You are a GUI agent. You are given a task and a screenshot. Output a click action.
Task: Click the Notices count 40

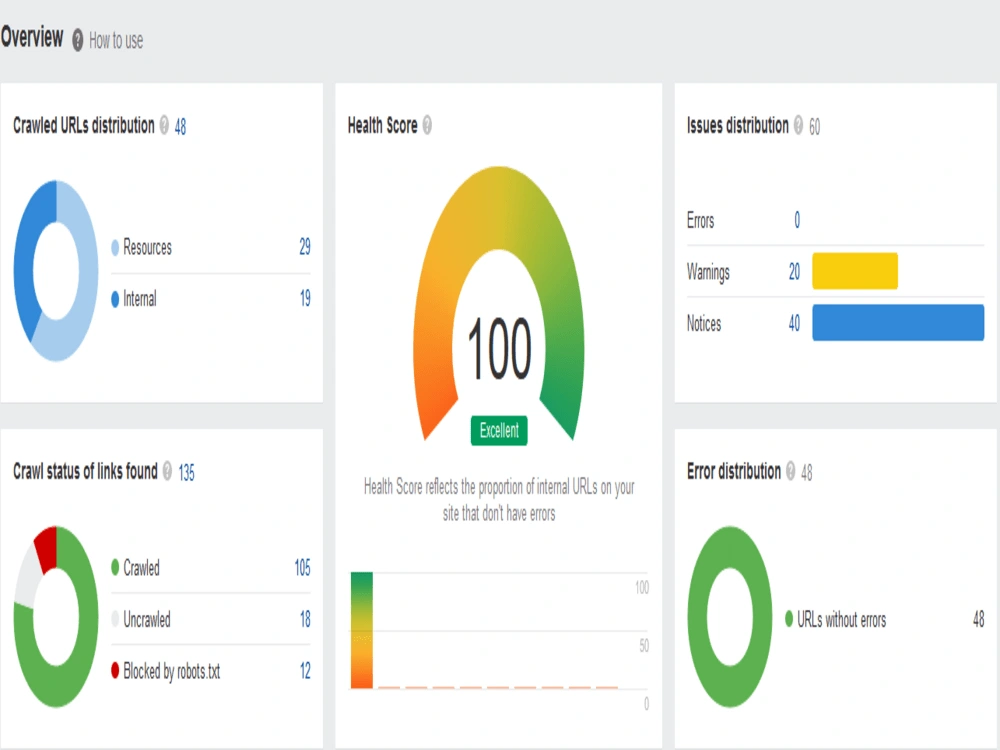(794, 323)
